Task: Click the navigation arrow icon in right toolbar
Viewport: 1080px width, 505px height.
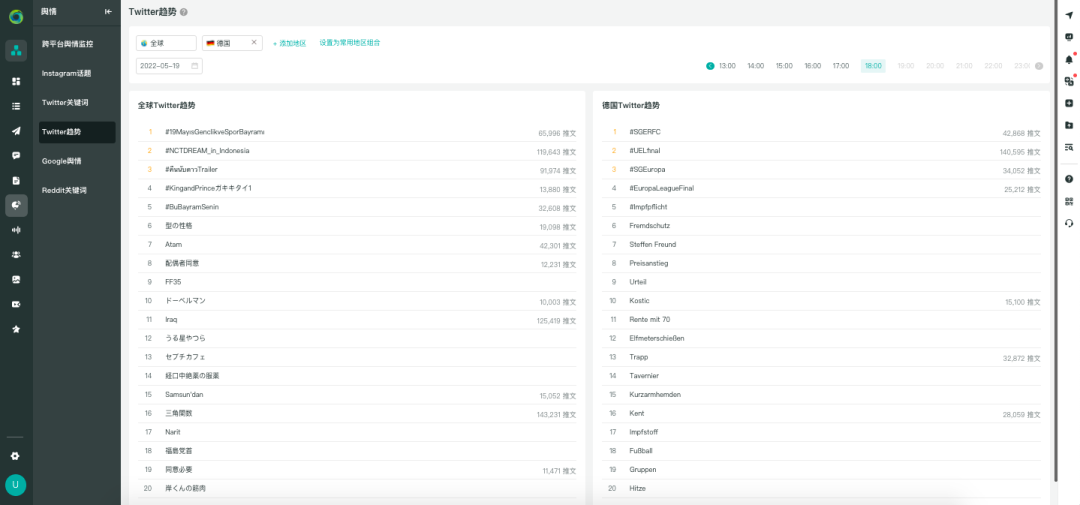Action: point(1069,15)
